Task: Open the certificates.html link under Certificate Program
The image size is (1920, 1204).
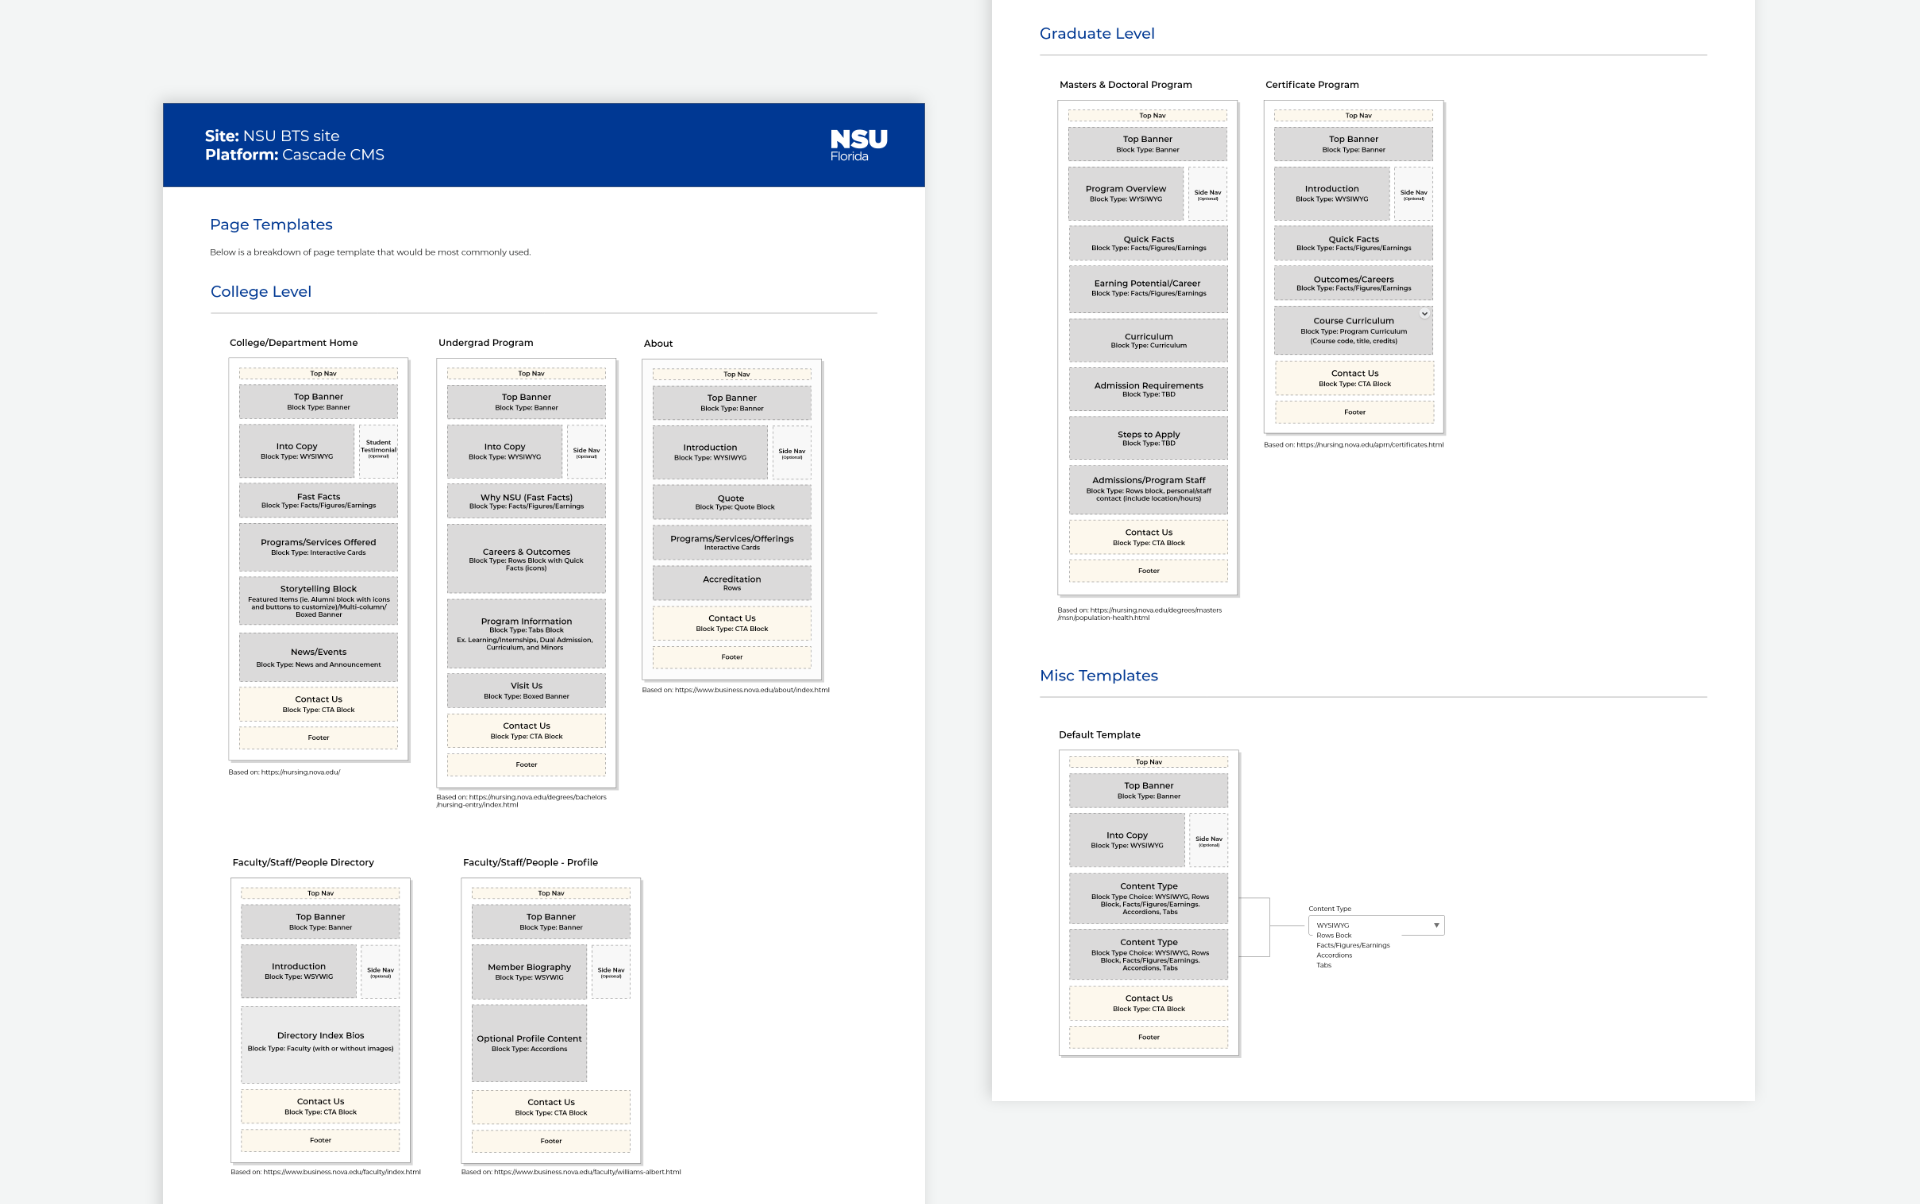Action: pos(1354,444)
